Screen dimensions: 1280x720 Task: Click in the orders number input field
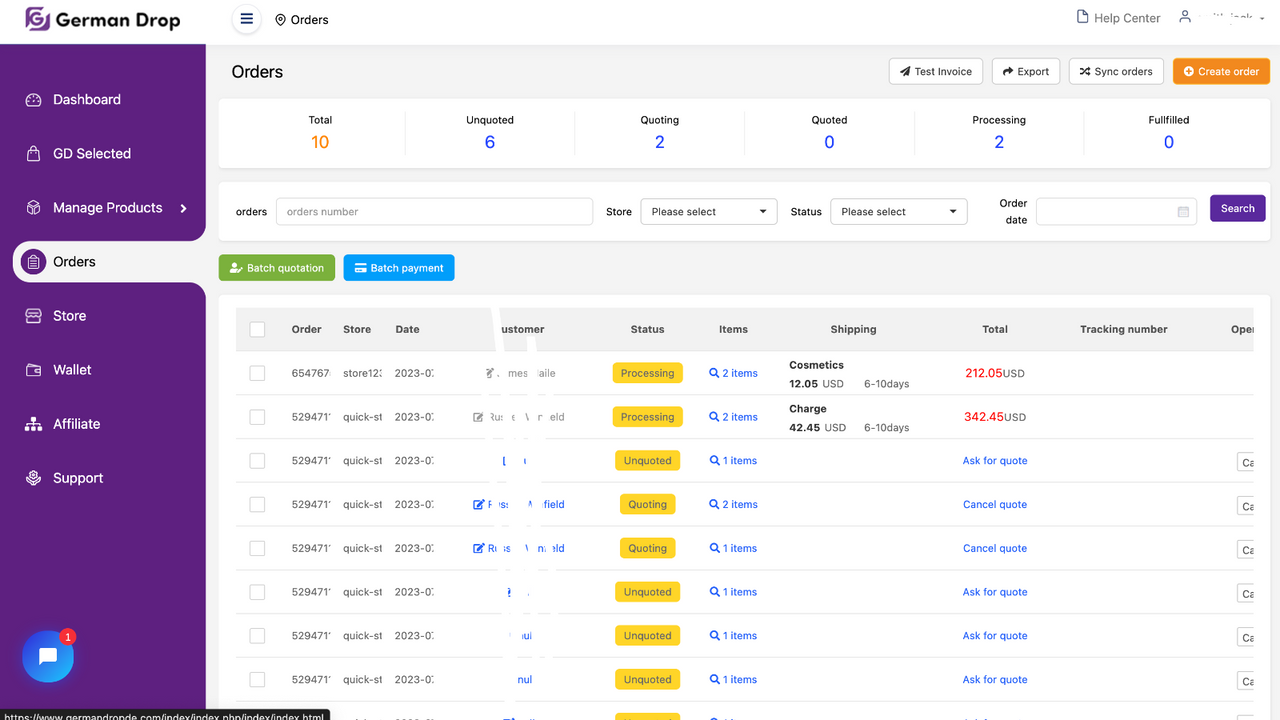435,212
